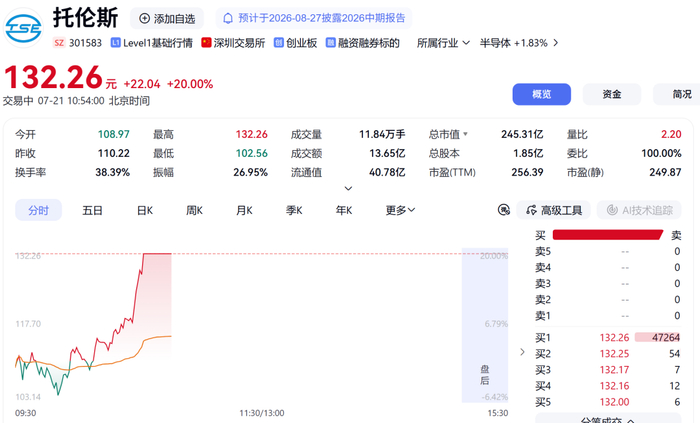Select the 月K chart tab

pyautogui.click(x=244, y=210)
